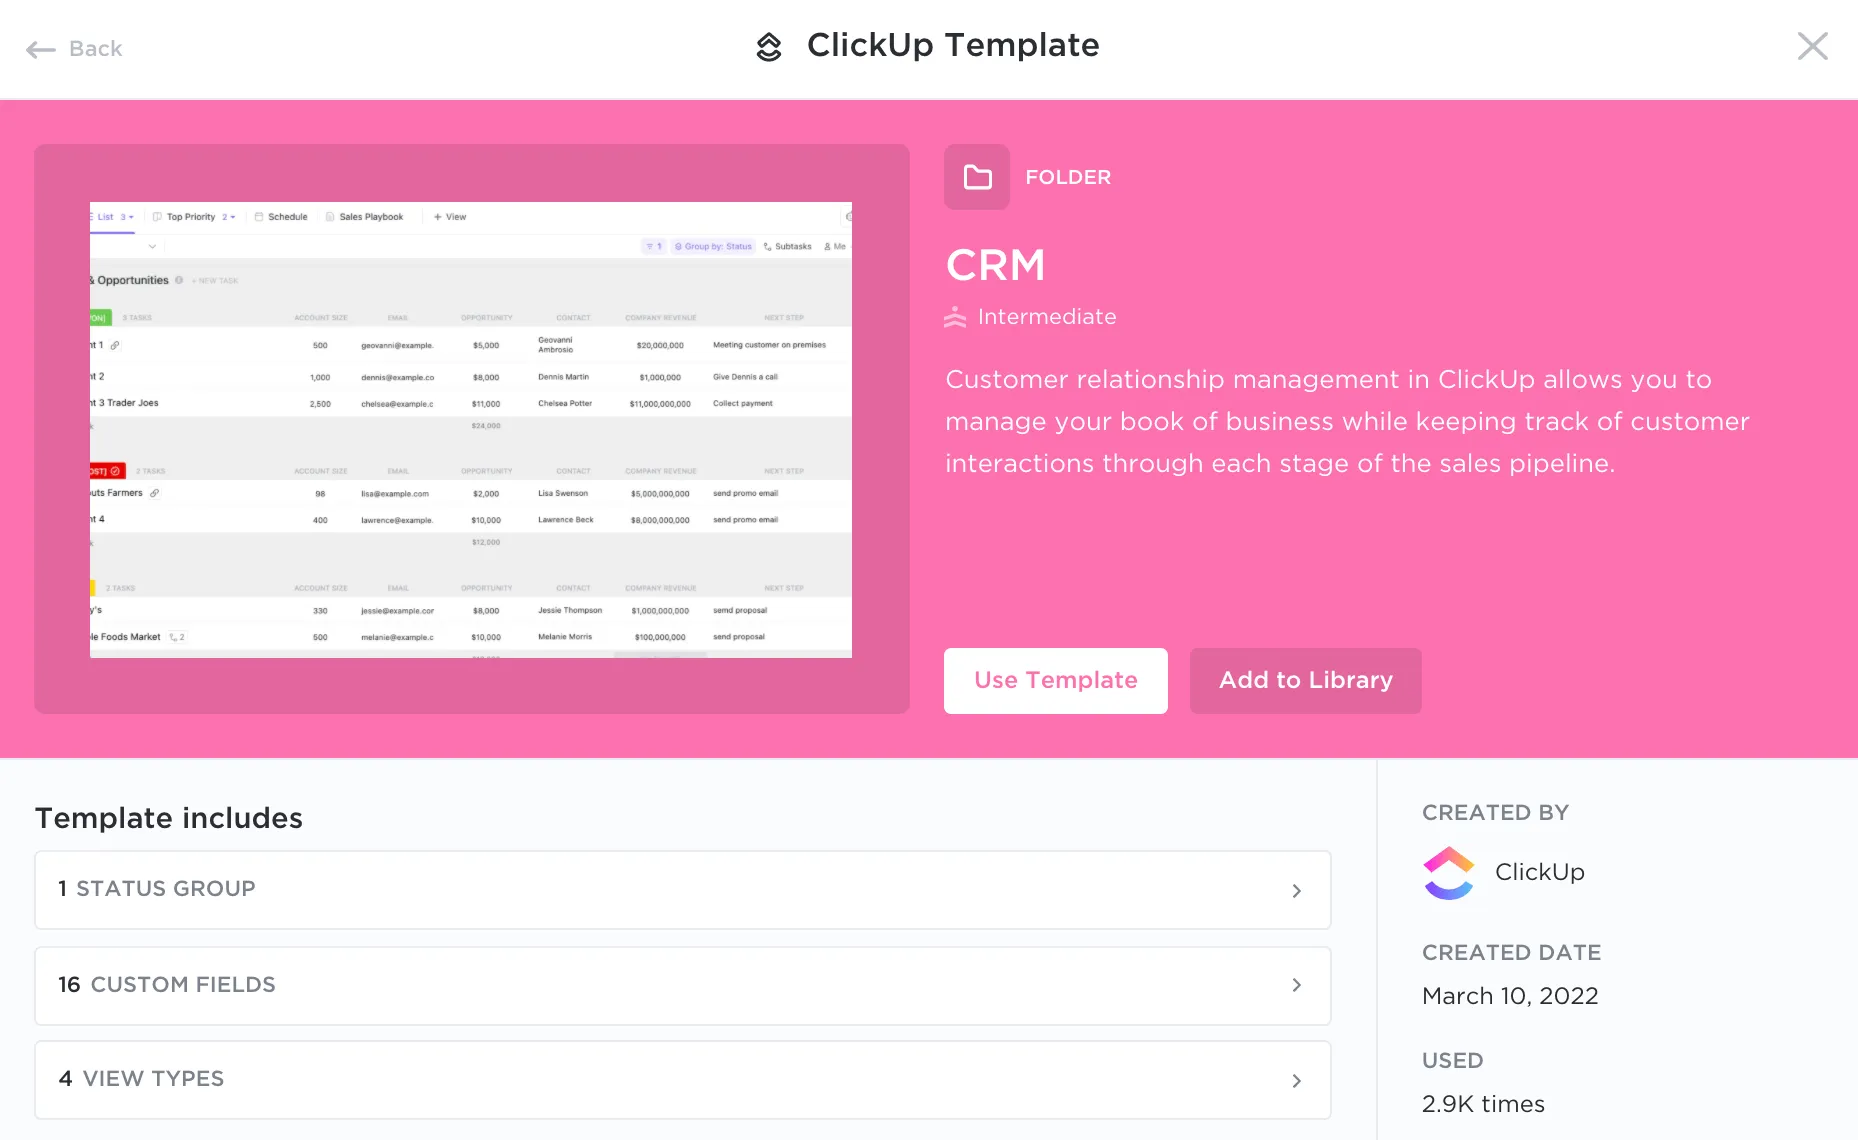Click the 'ClickUp Template' dialog title
Image resolution: width=1858 pixels, height=1140 pixels.
953,45
